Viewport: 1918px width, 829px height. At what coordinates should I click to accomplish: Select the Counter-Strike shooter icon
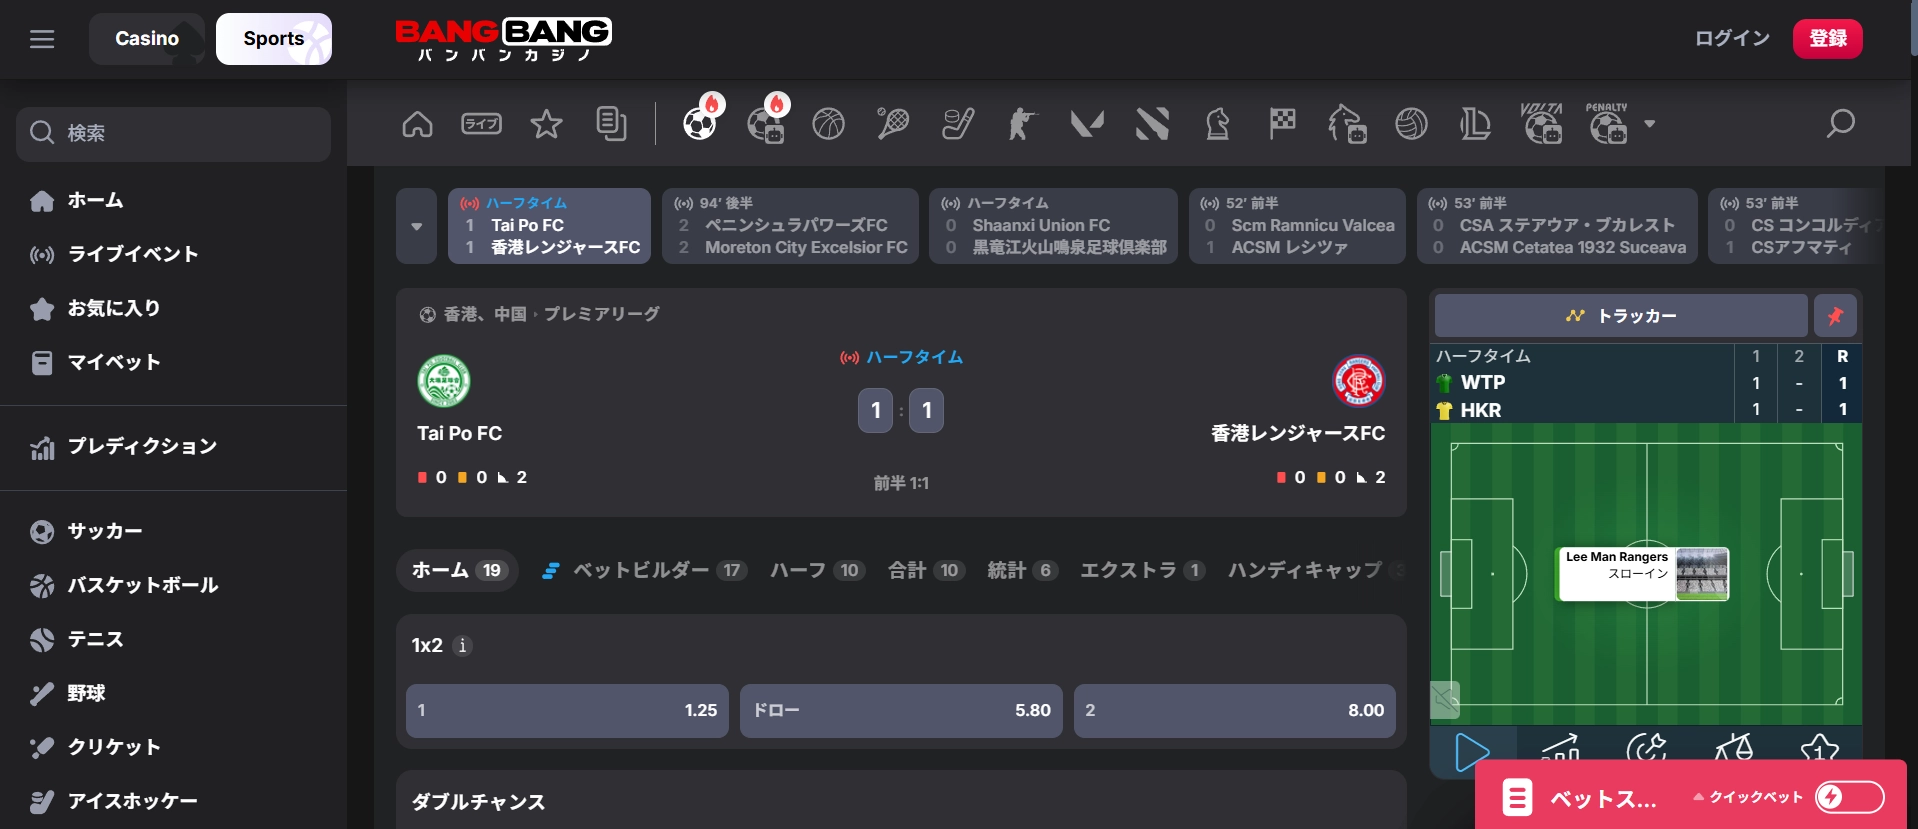click(1022, 124)
